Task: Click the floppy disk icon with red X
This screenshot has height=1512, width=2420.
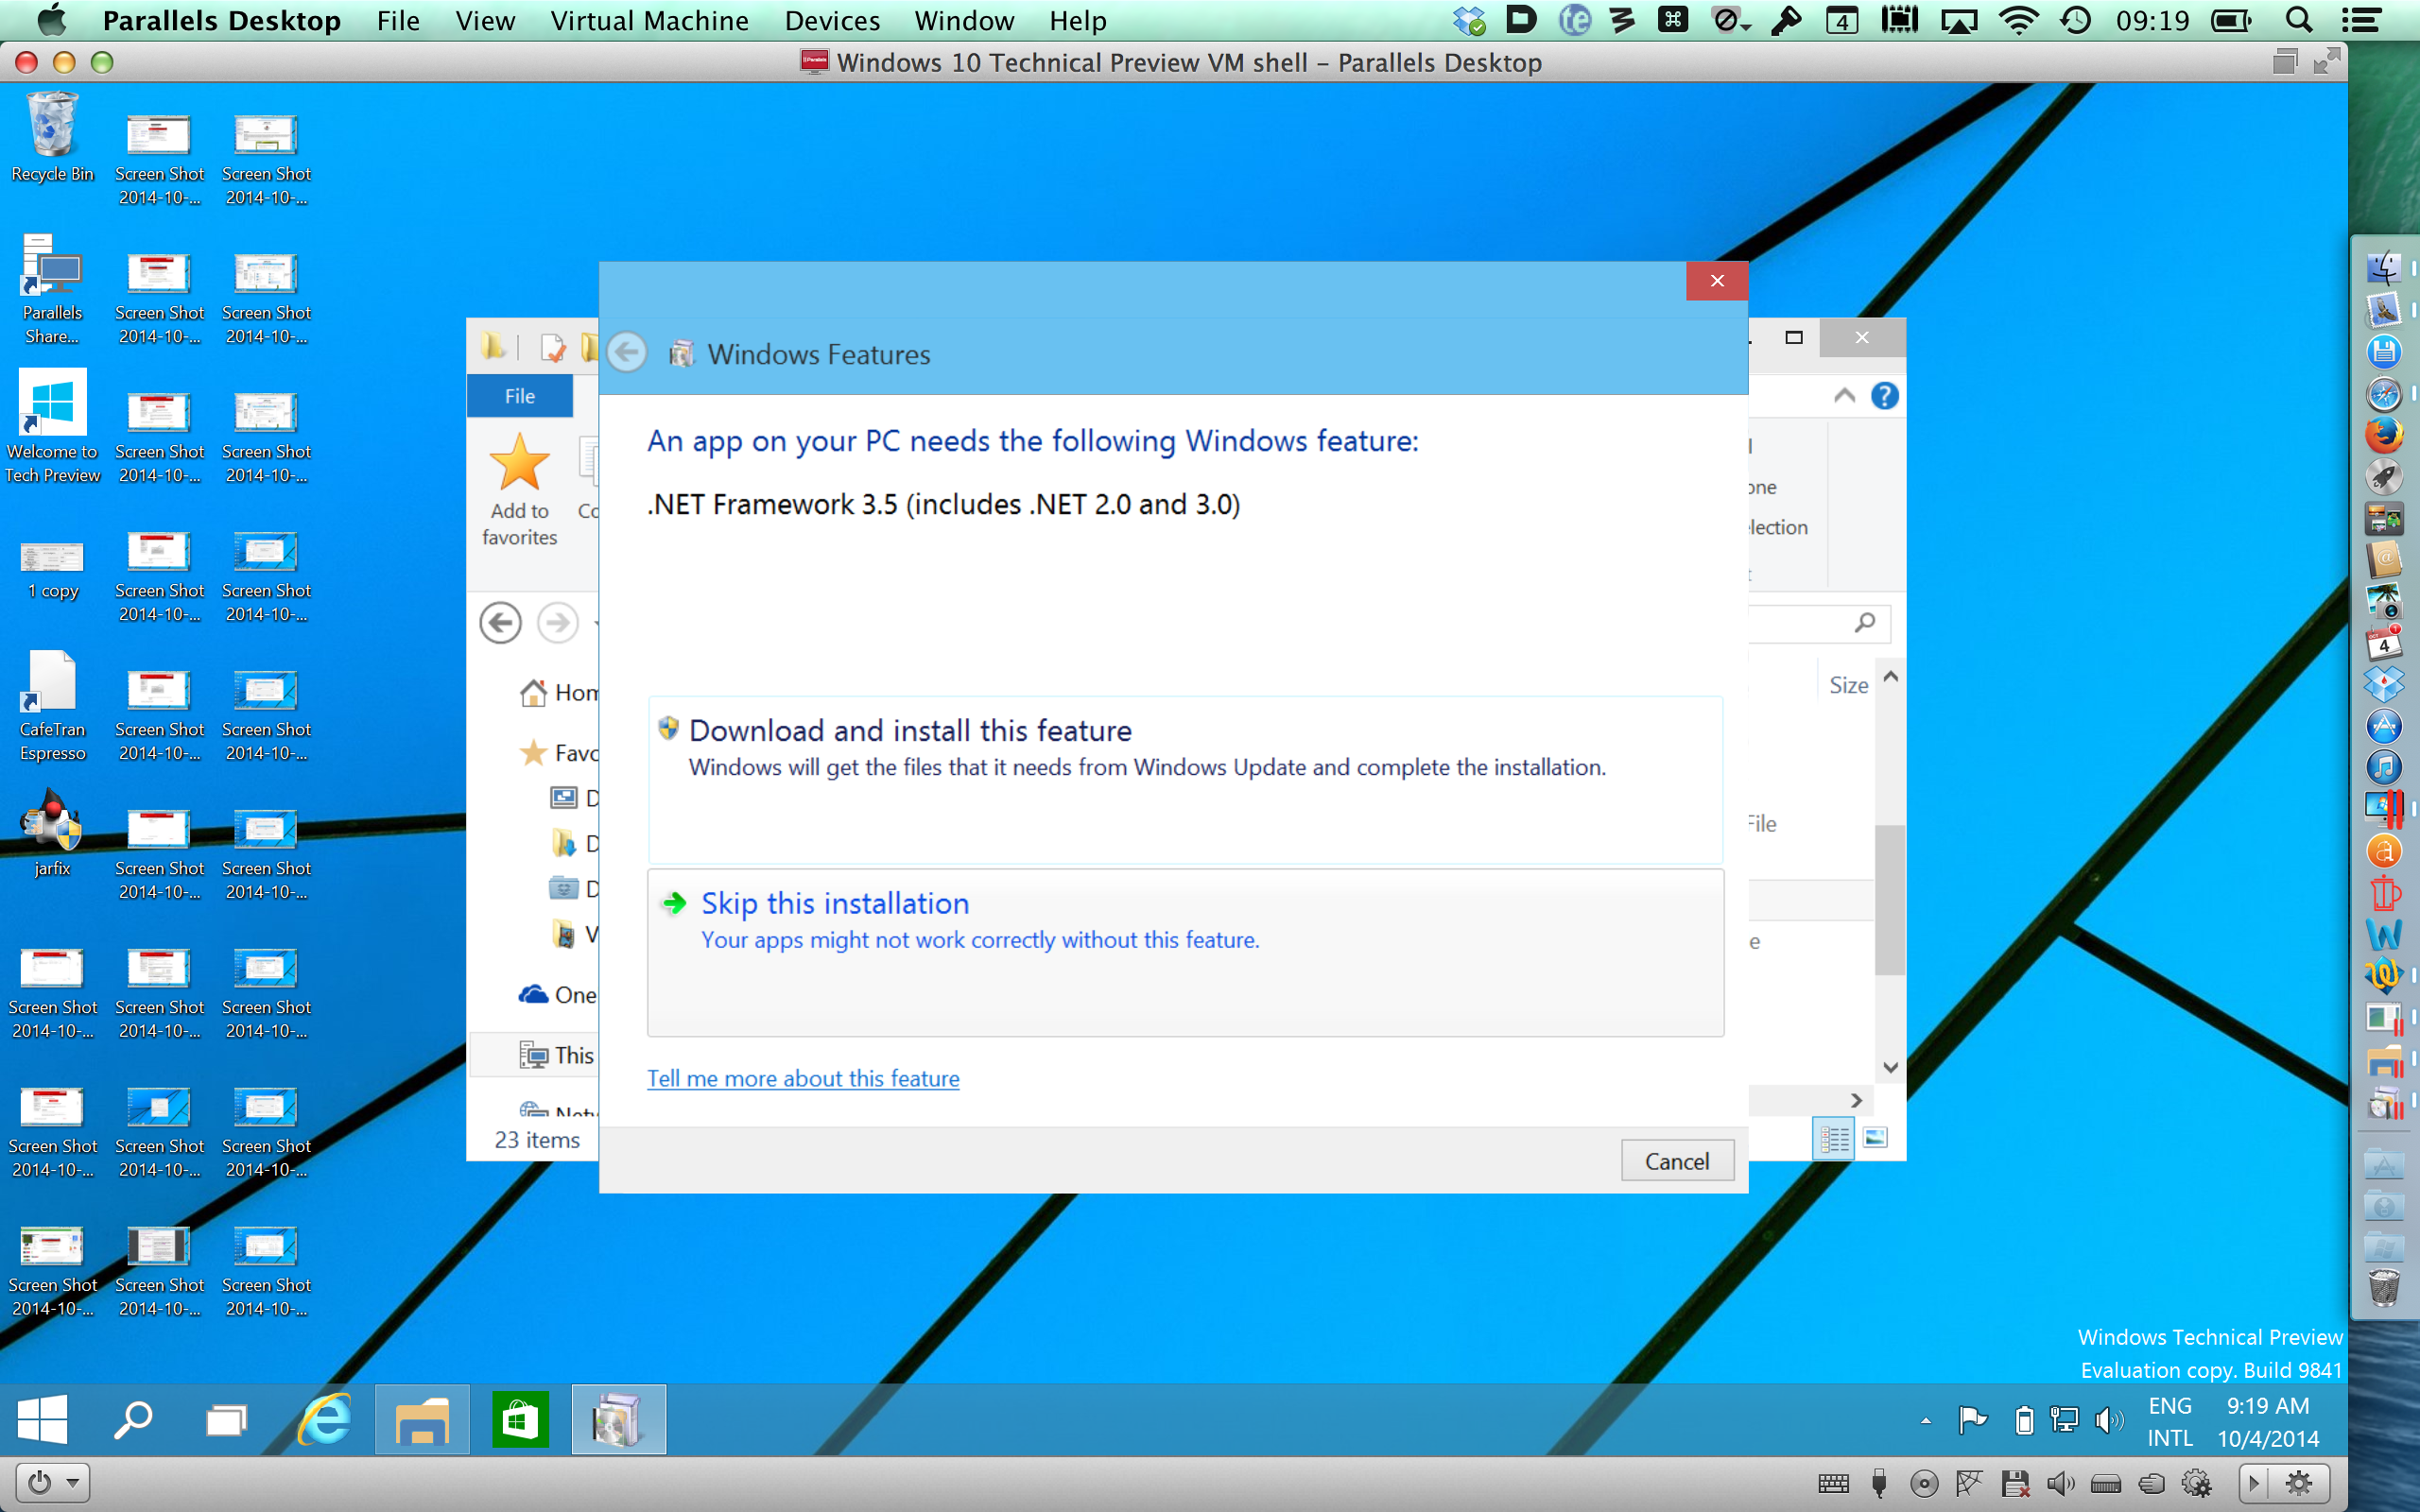Action: [2015, 1484]
